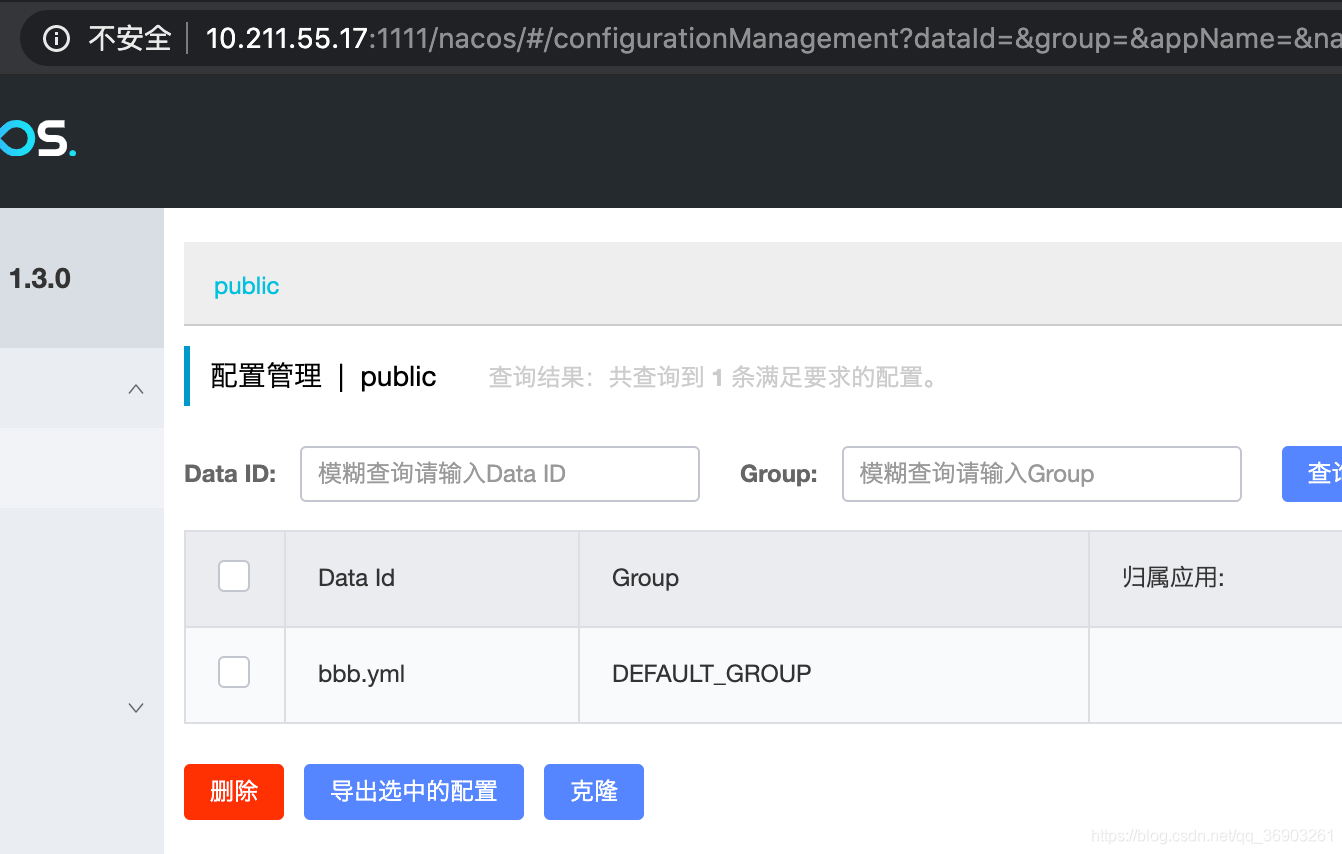Click the browser URL address text

(773, 39)
